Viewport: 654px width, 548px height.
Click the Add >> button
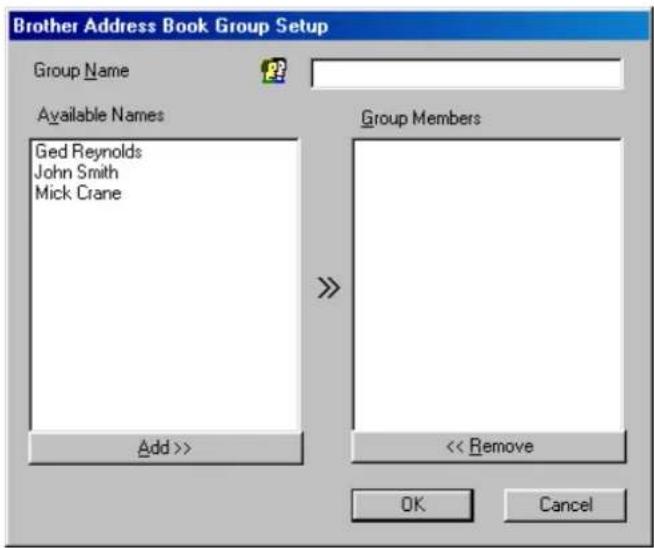(x=166, y=447)
